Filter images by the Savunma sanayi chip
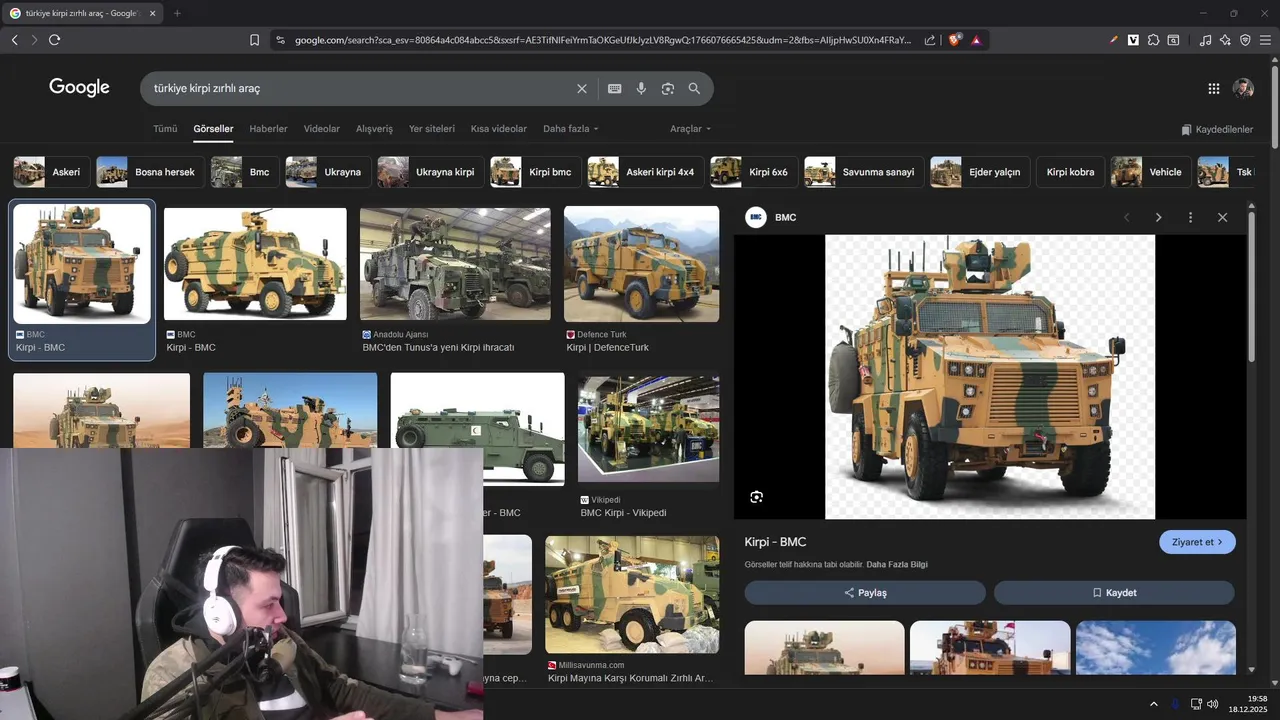Viewport: 1280px width, 720px height. pyautogui.click(x=863, y=172)
